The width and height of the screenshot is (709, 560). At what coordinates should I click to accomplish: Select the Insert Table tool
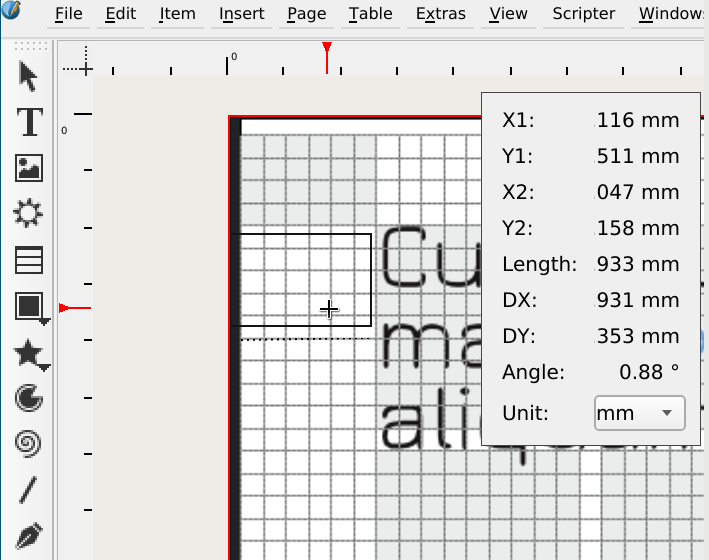point(29,260)
